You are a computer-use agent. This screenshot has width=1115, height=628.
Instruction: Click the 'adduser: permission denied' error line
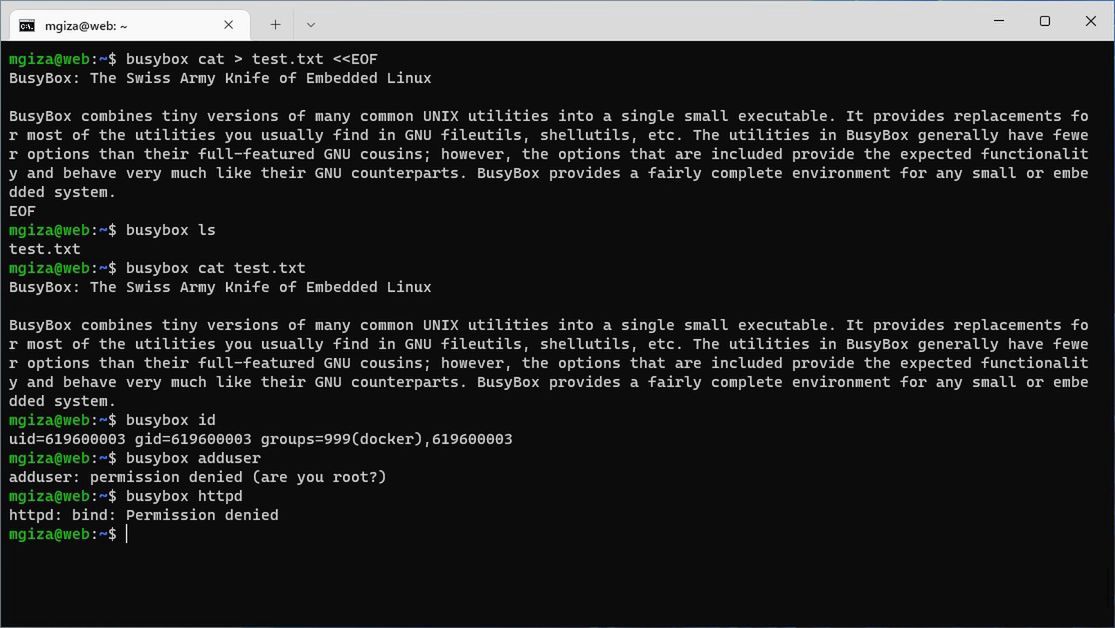[197, 477]
